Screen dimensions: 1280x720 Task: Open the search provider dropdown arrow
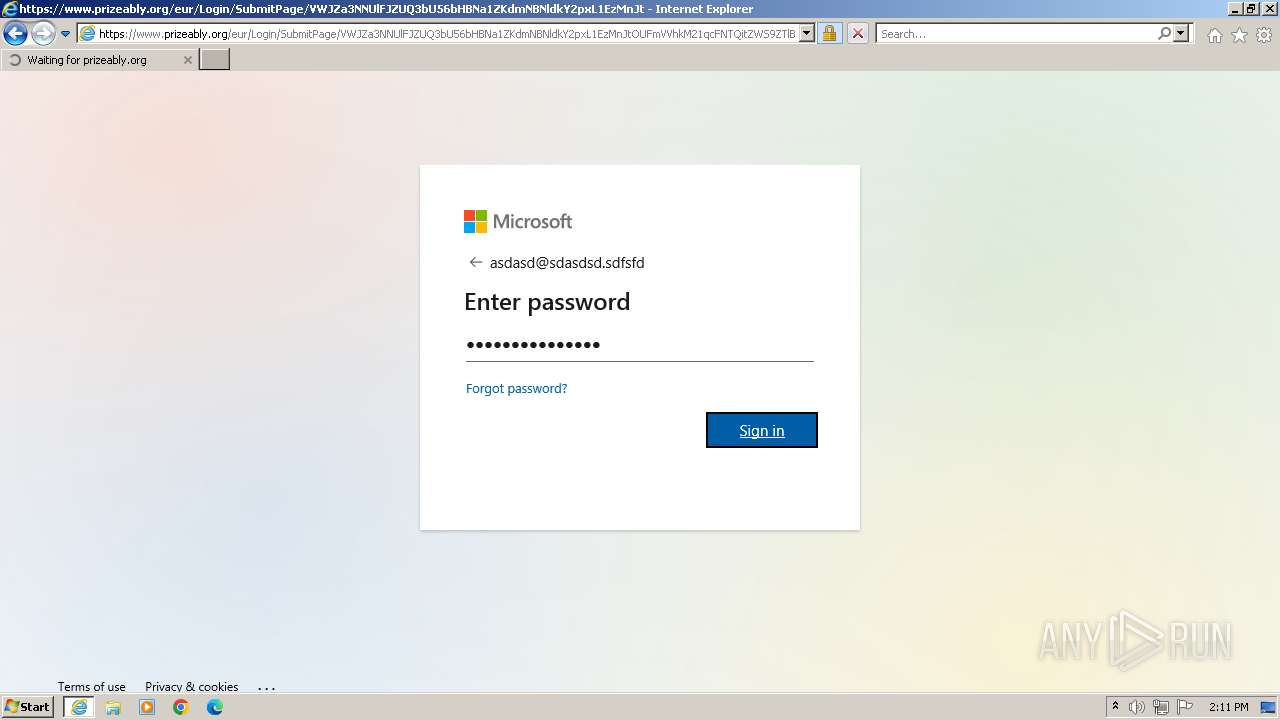click(x=1181, y=34)
